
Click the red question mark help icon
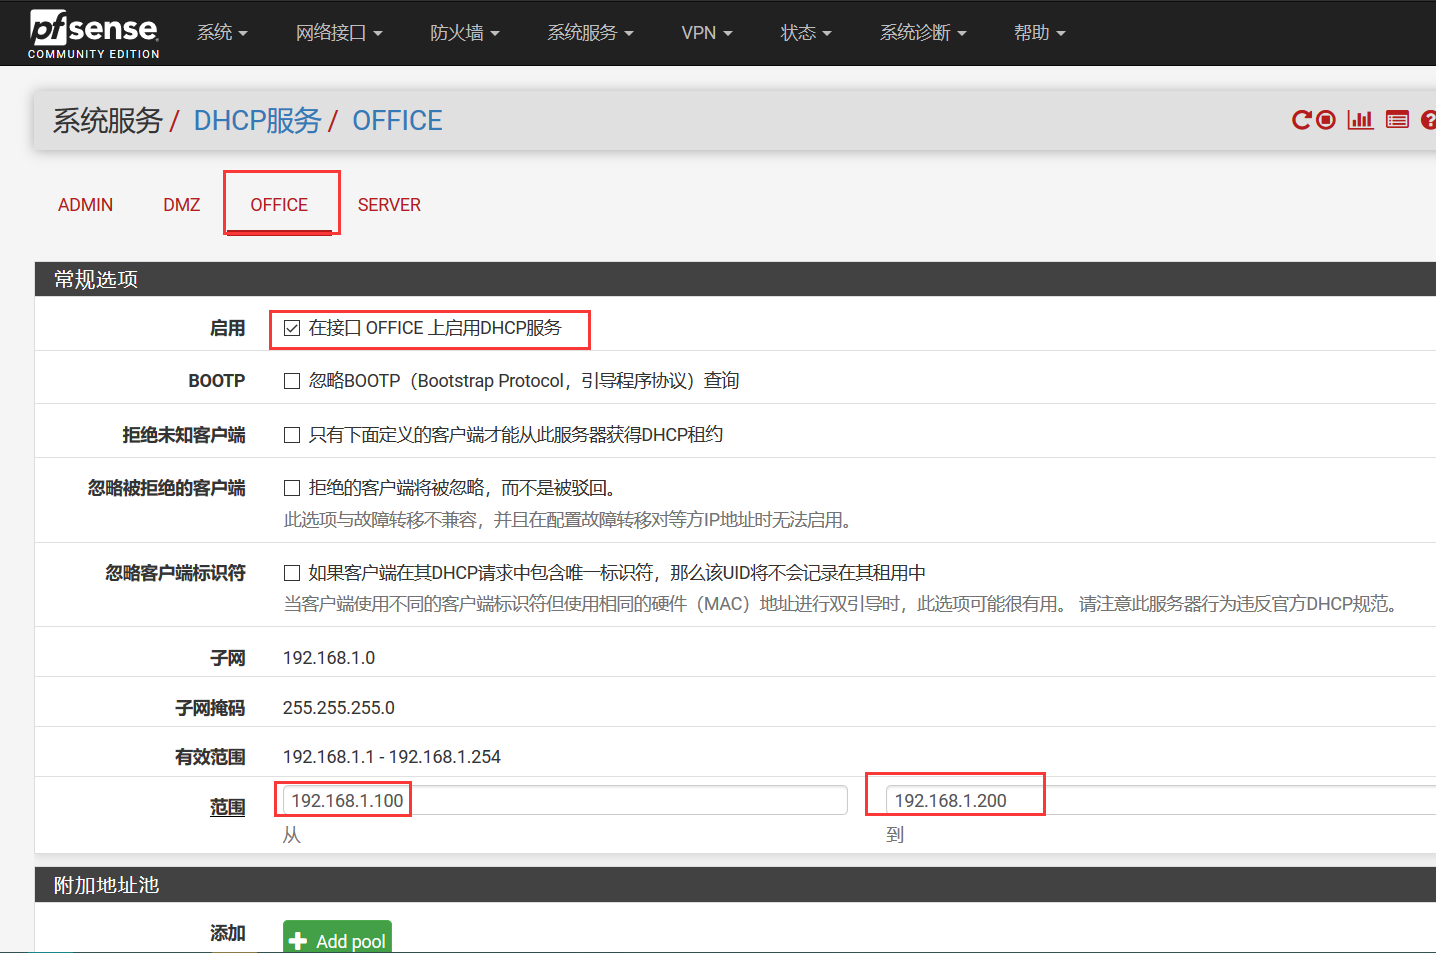point(1428,120)
